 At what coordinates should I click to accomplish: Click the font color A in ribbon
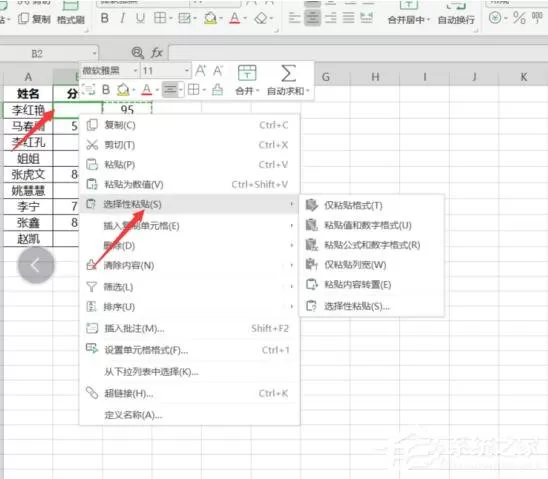pos(235,18)
